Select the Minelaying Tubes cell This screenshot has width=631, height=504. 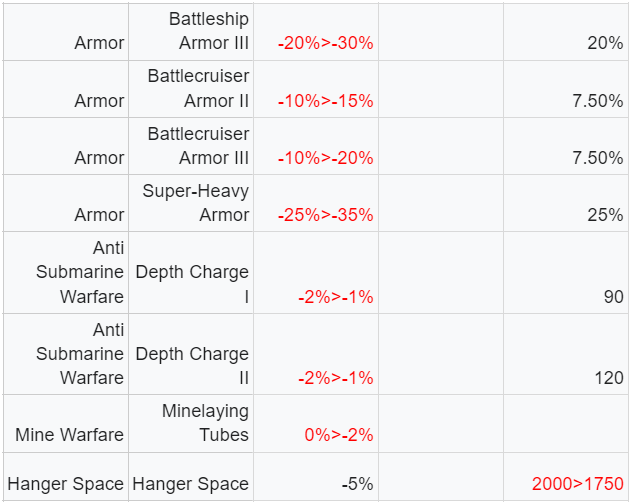tap(191, 423)
